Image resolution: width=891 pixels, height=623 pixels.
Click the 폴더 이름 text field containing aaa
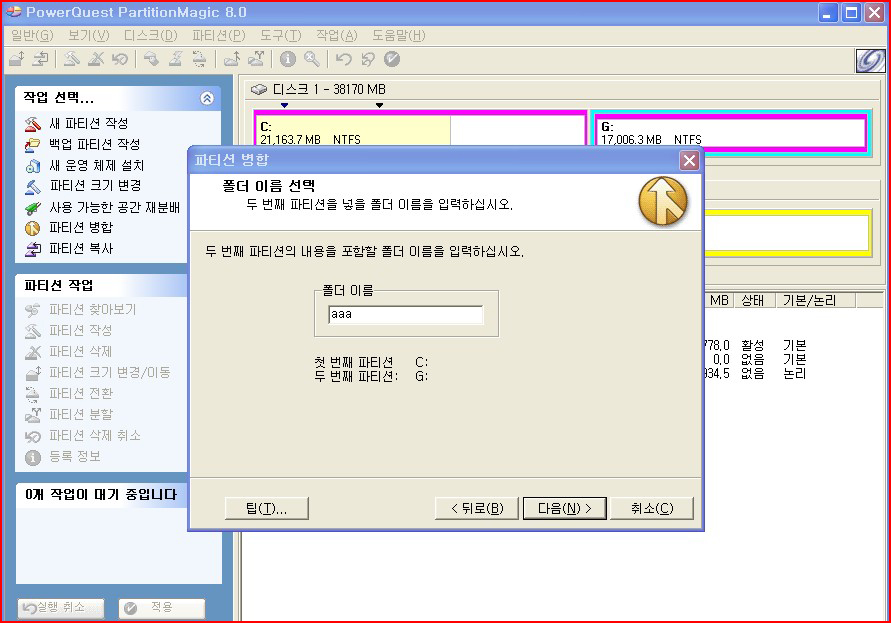406,314
